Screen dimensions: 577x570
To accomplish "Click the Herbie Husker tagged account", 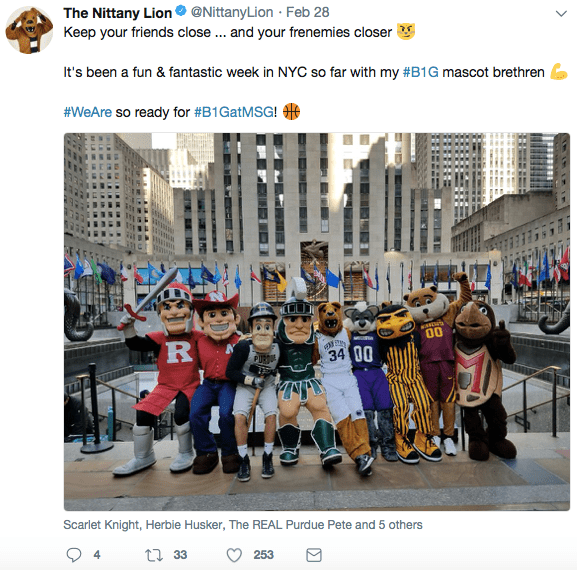I will coord(185,525).
